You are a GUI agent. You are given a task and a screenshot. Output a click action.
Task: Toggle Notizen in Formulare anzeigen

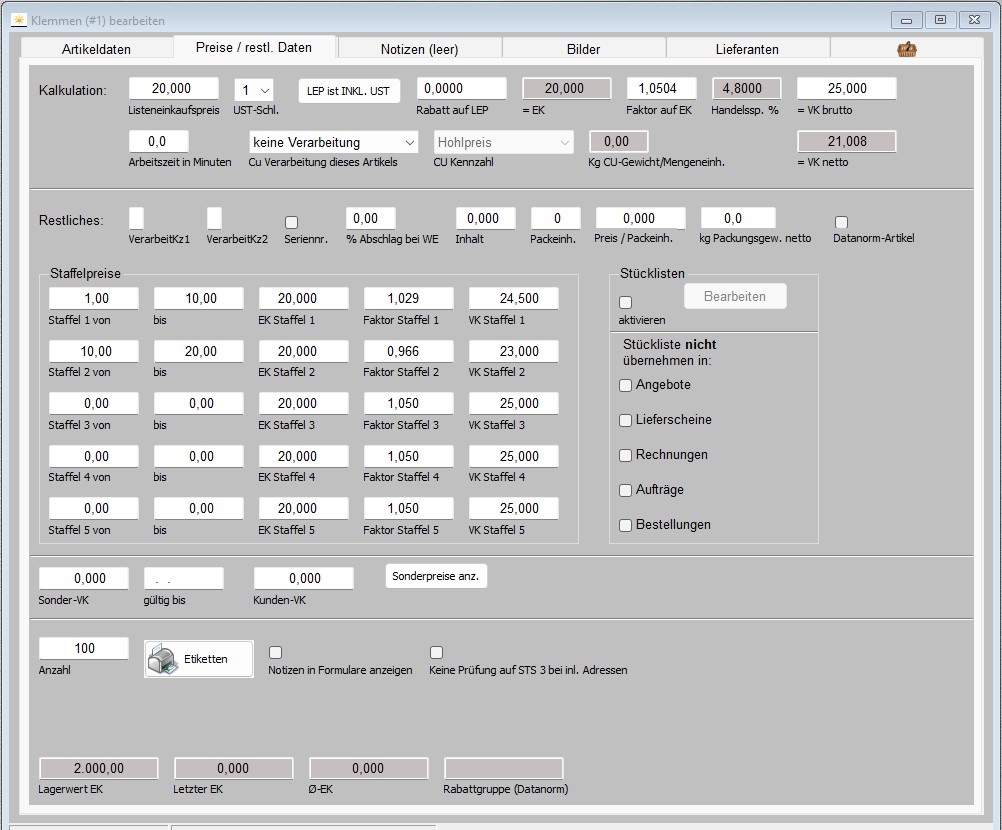pyautogui.click(x=276, y=652)
